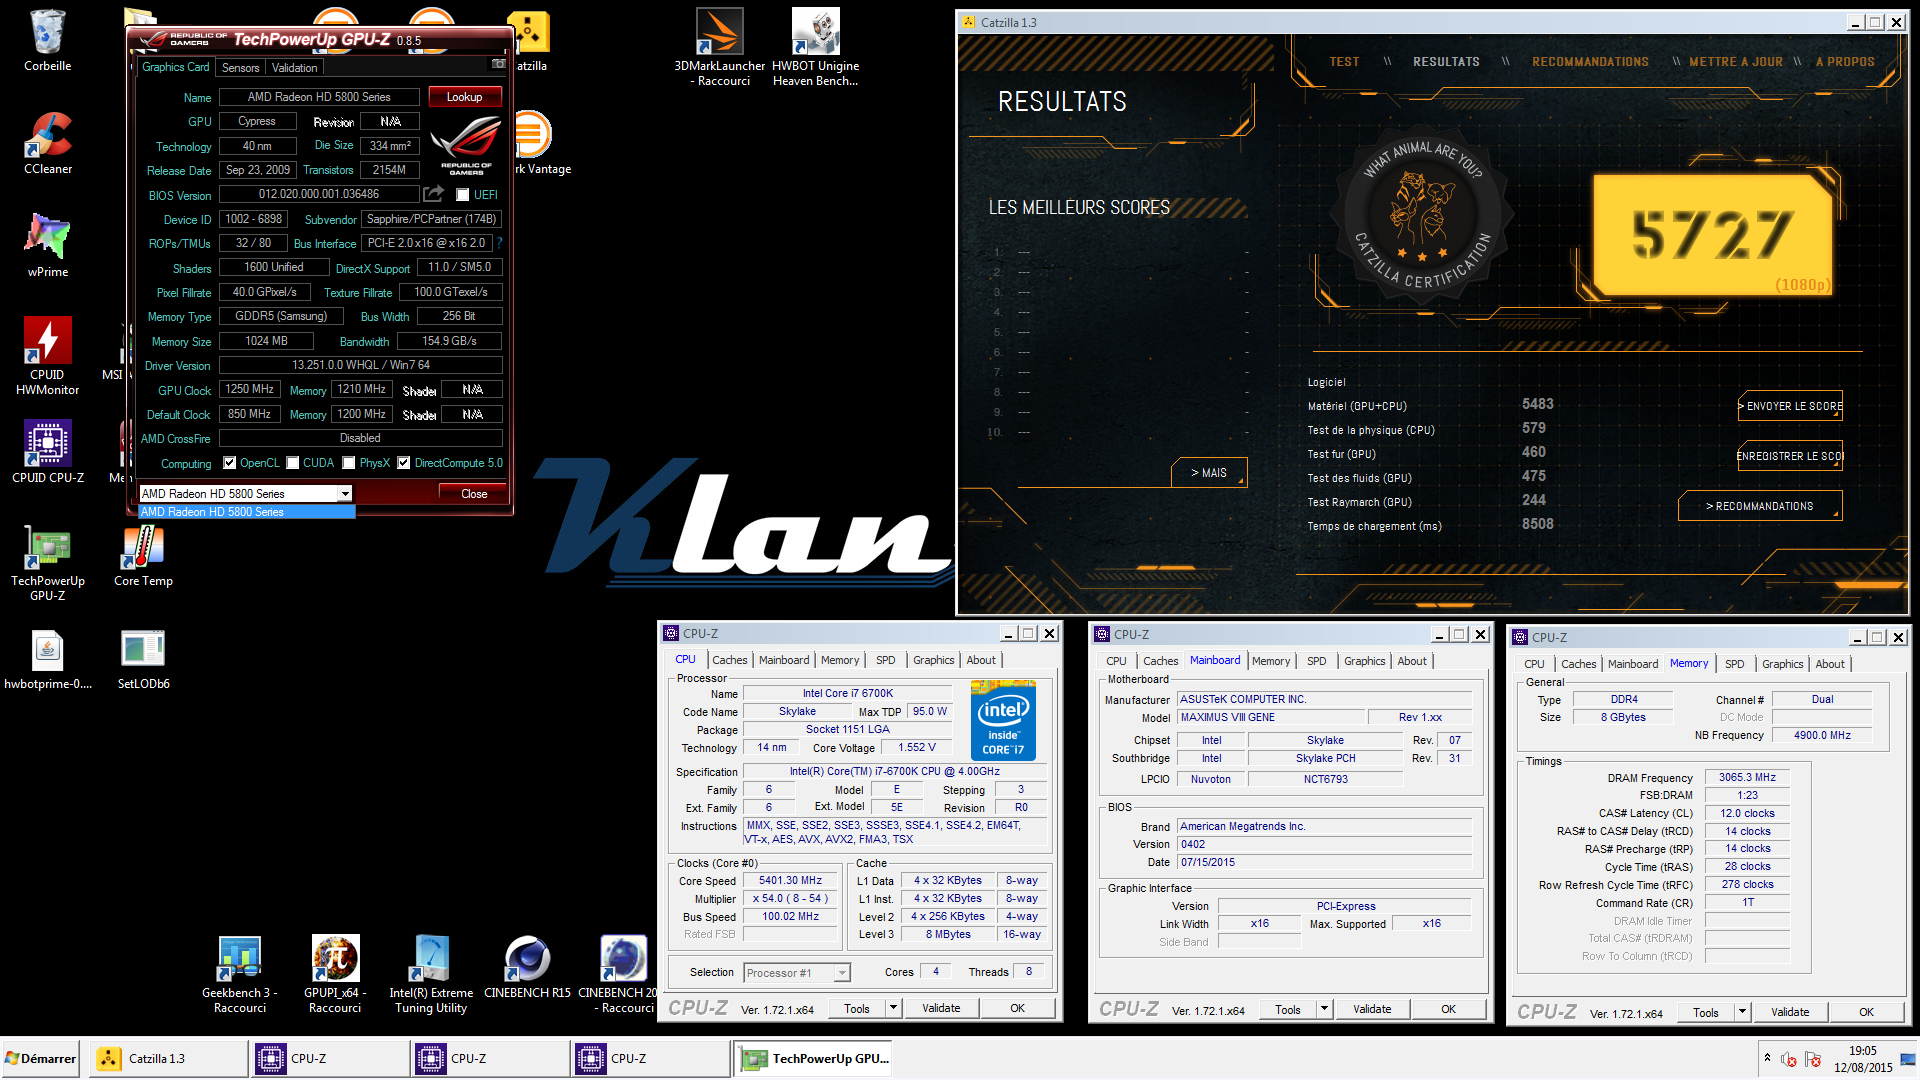Open the CINEBENCH R15 shortcut
The height and width of the screenshot is (1080, 1920).
pyautogui.click(x=527, y=967)
